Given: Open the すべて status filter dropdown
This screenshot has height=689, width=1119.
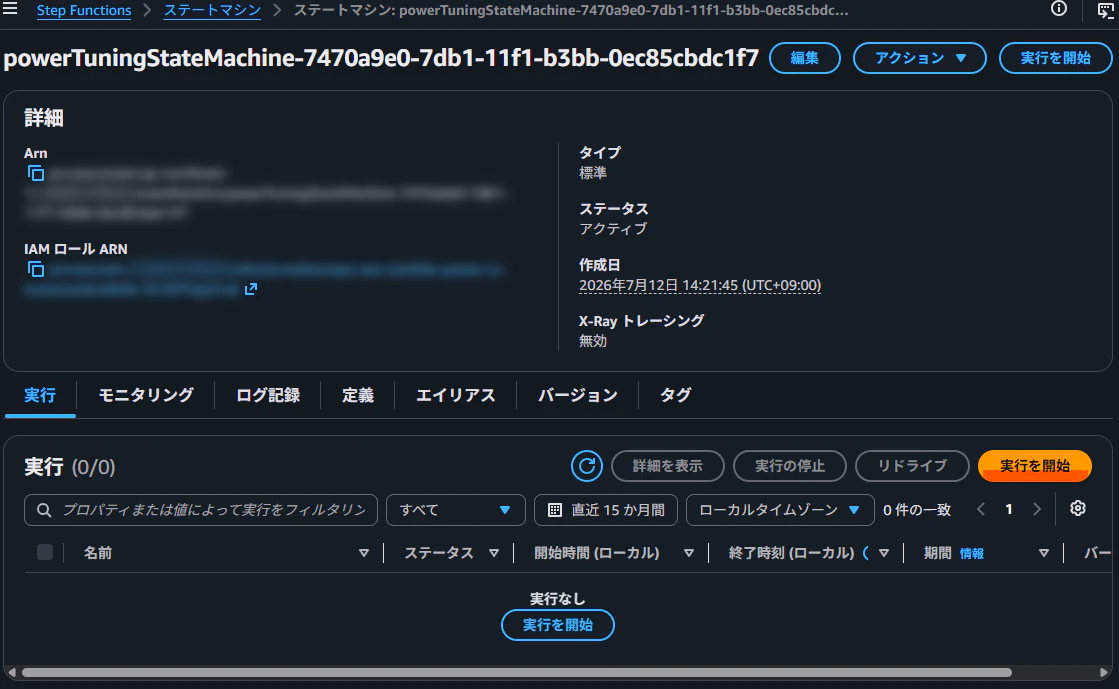Looking at the screenshot, I should 455,510.
